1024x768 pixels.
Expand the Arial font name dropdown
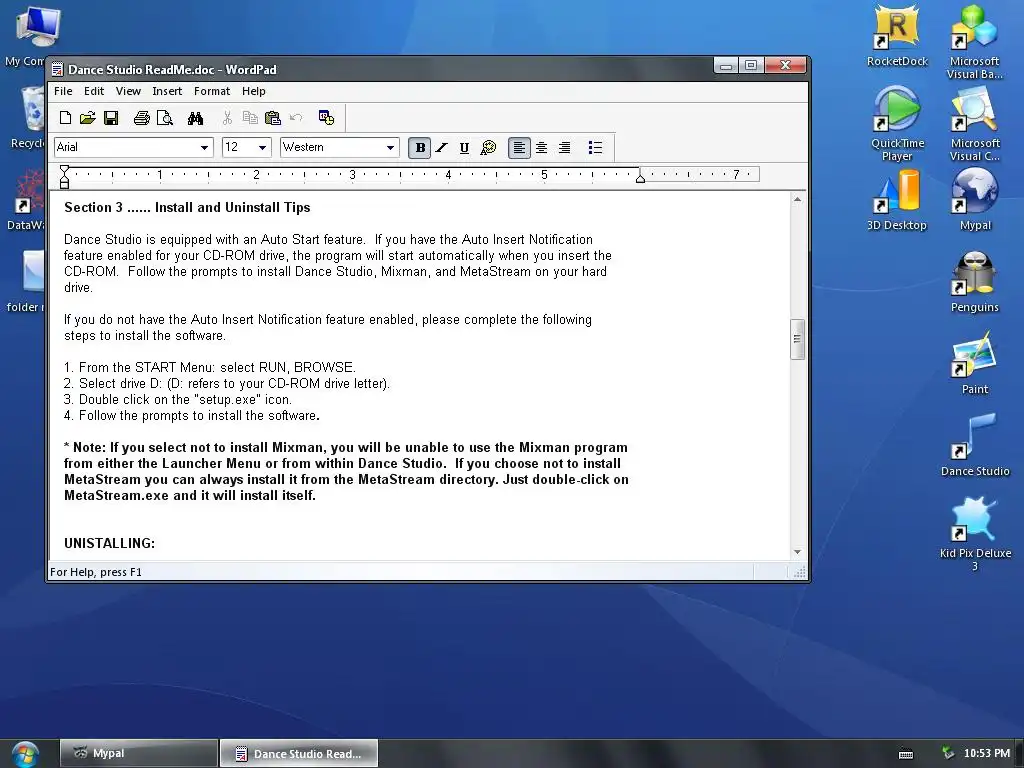point(204,148)
